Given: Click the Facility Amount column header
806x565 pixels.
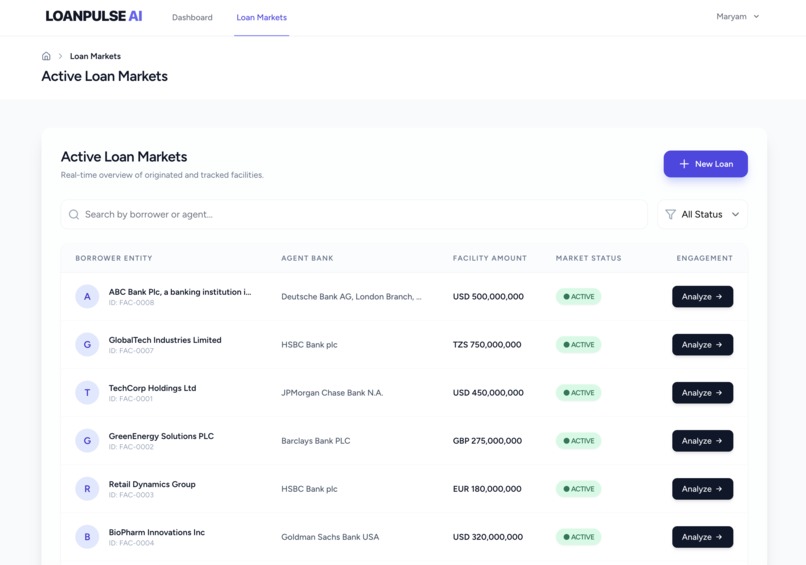Looking at the screenshot, I should coord(490,258).
